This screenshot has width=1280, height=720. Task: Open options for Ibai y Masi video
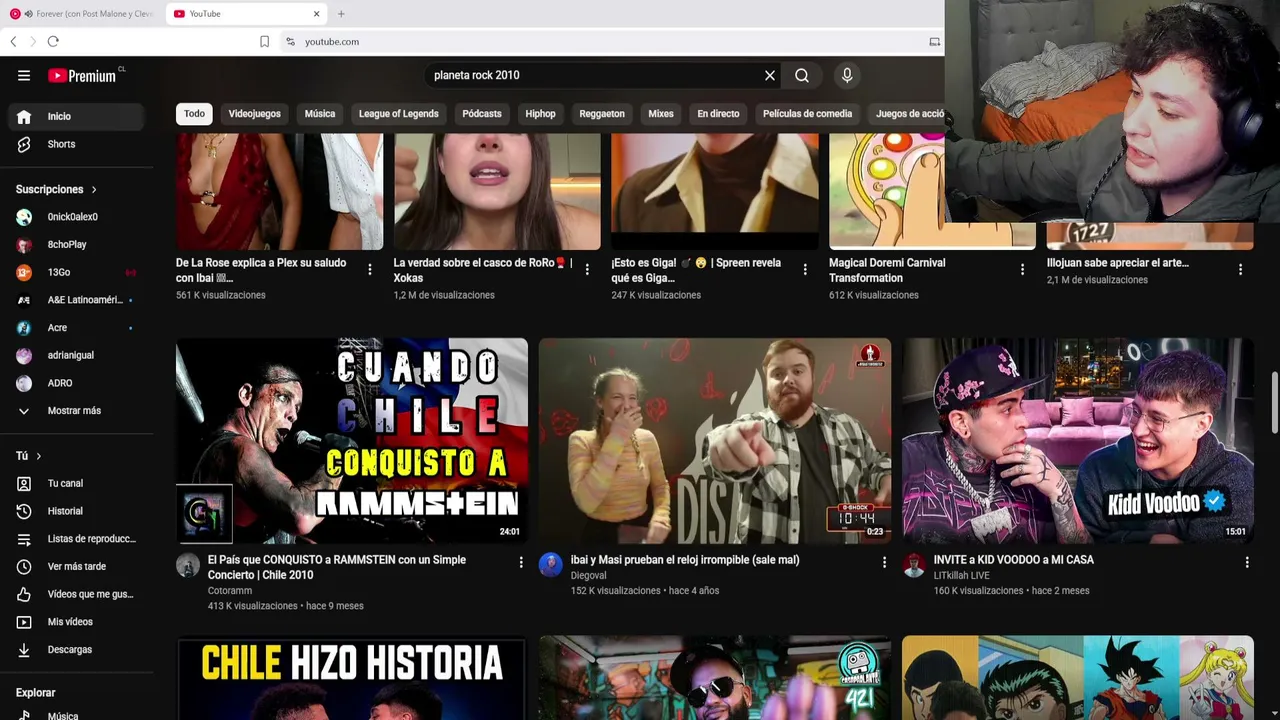point(884,562)
